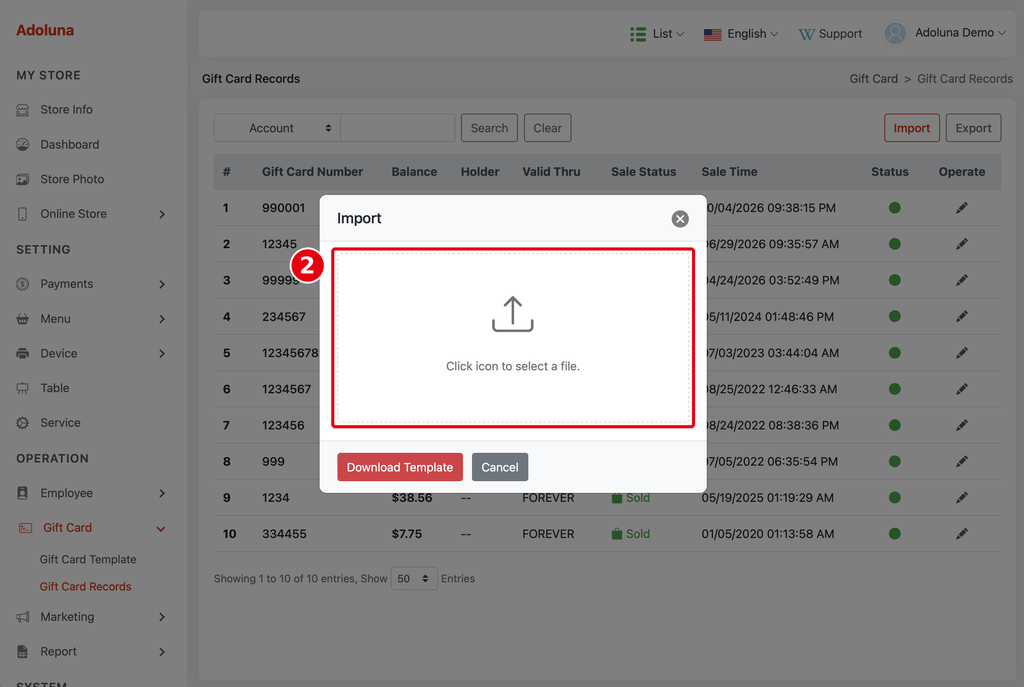
Task: Click the Online Store phone icon
Action: pos(23,214)
